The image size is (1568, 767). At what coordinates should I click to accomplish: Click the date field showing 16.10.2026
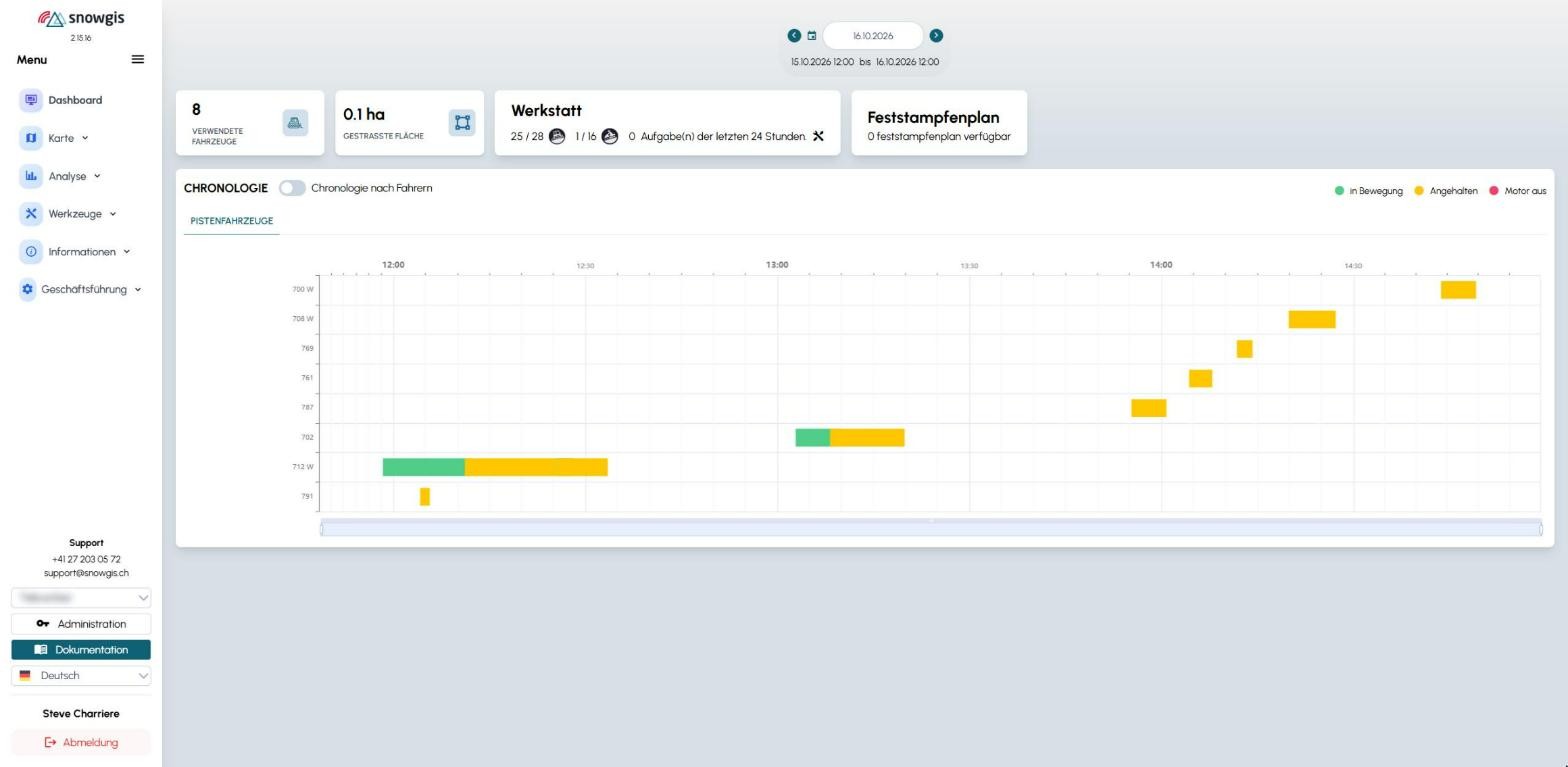(873, 36)
